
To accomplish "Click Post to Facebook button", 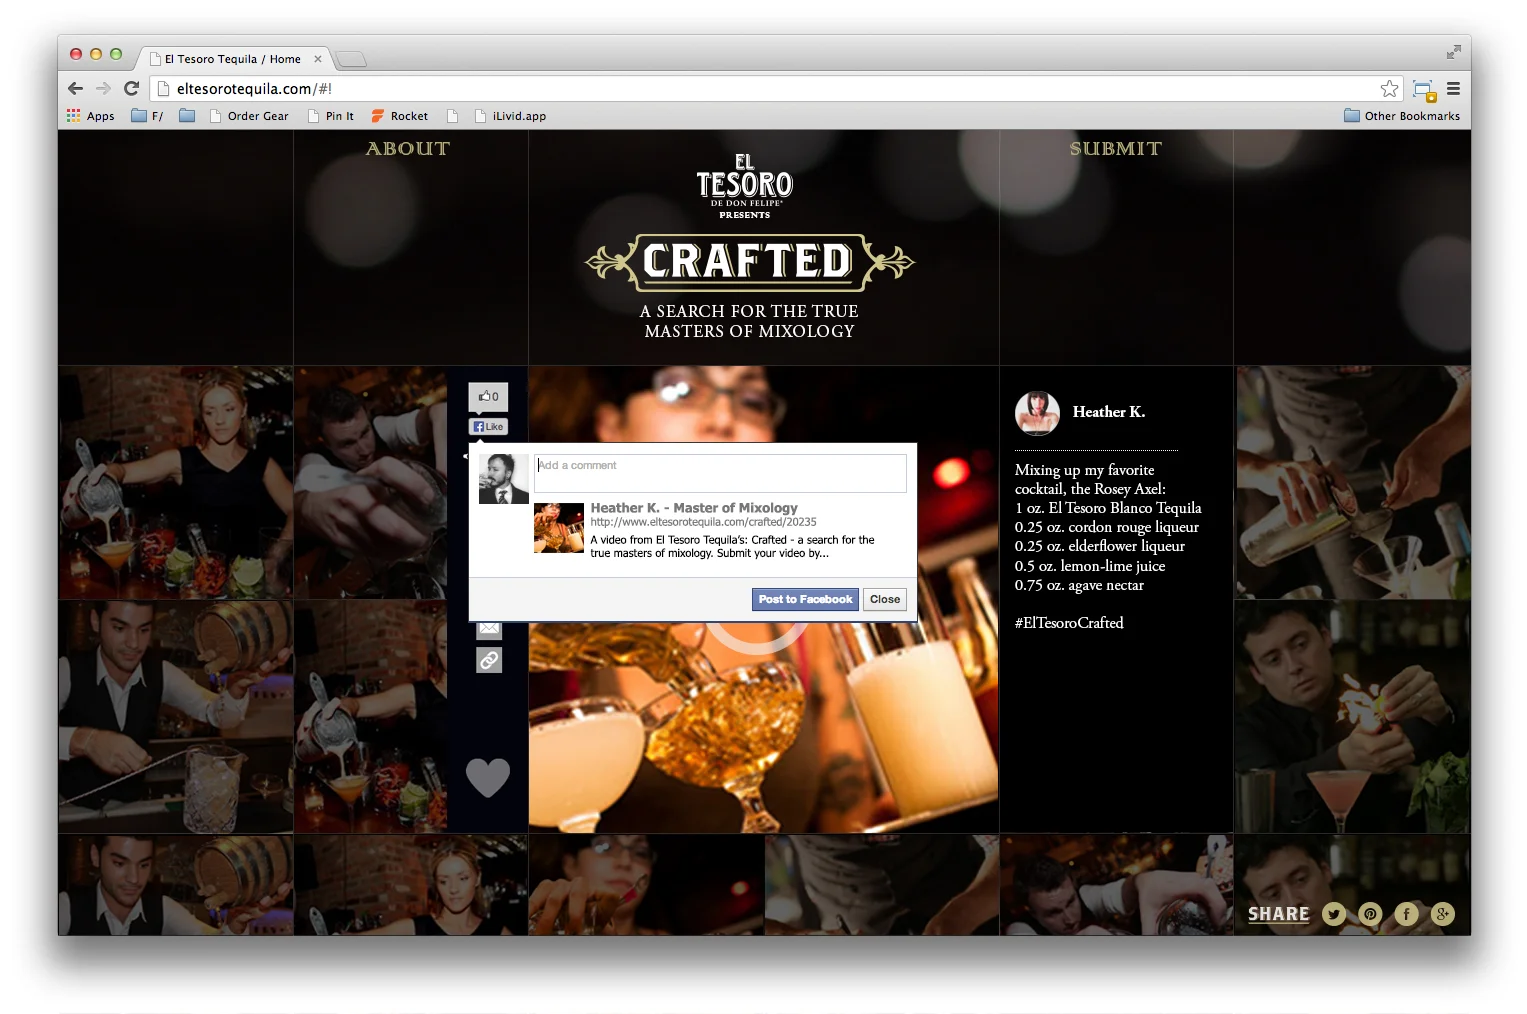I will [805, 599].
